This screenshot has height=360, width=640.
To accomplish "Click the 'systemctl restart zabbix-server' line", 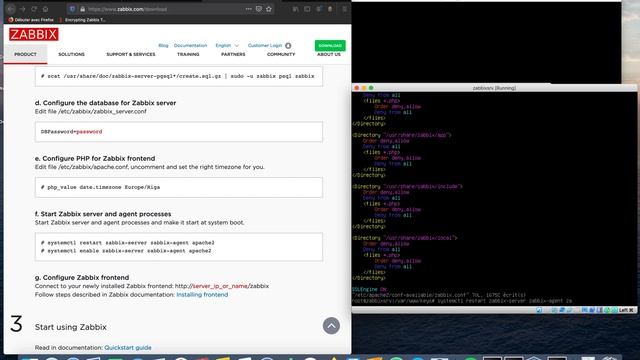I will (x=128, y=243).
